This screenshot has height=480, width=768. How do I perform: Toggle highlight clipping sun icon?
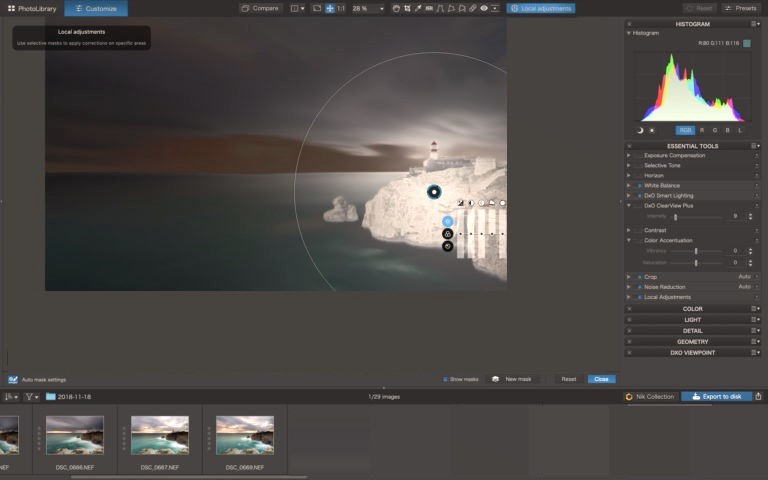pyautogui.click(x=652, y=130)
